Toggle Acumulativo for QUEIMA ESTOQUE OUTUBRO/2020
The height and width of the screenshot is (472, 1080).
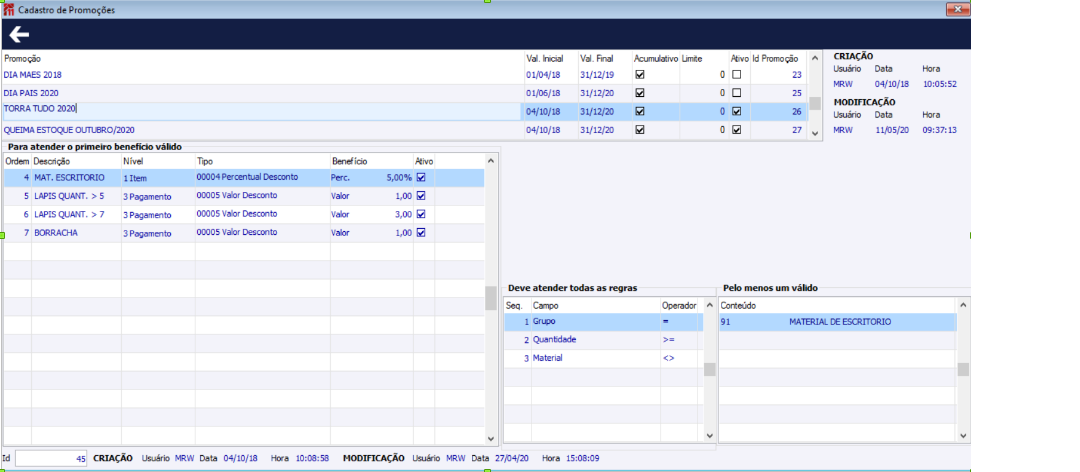click(x=639, y=130)
